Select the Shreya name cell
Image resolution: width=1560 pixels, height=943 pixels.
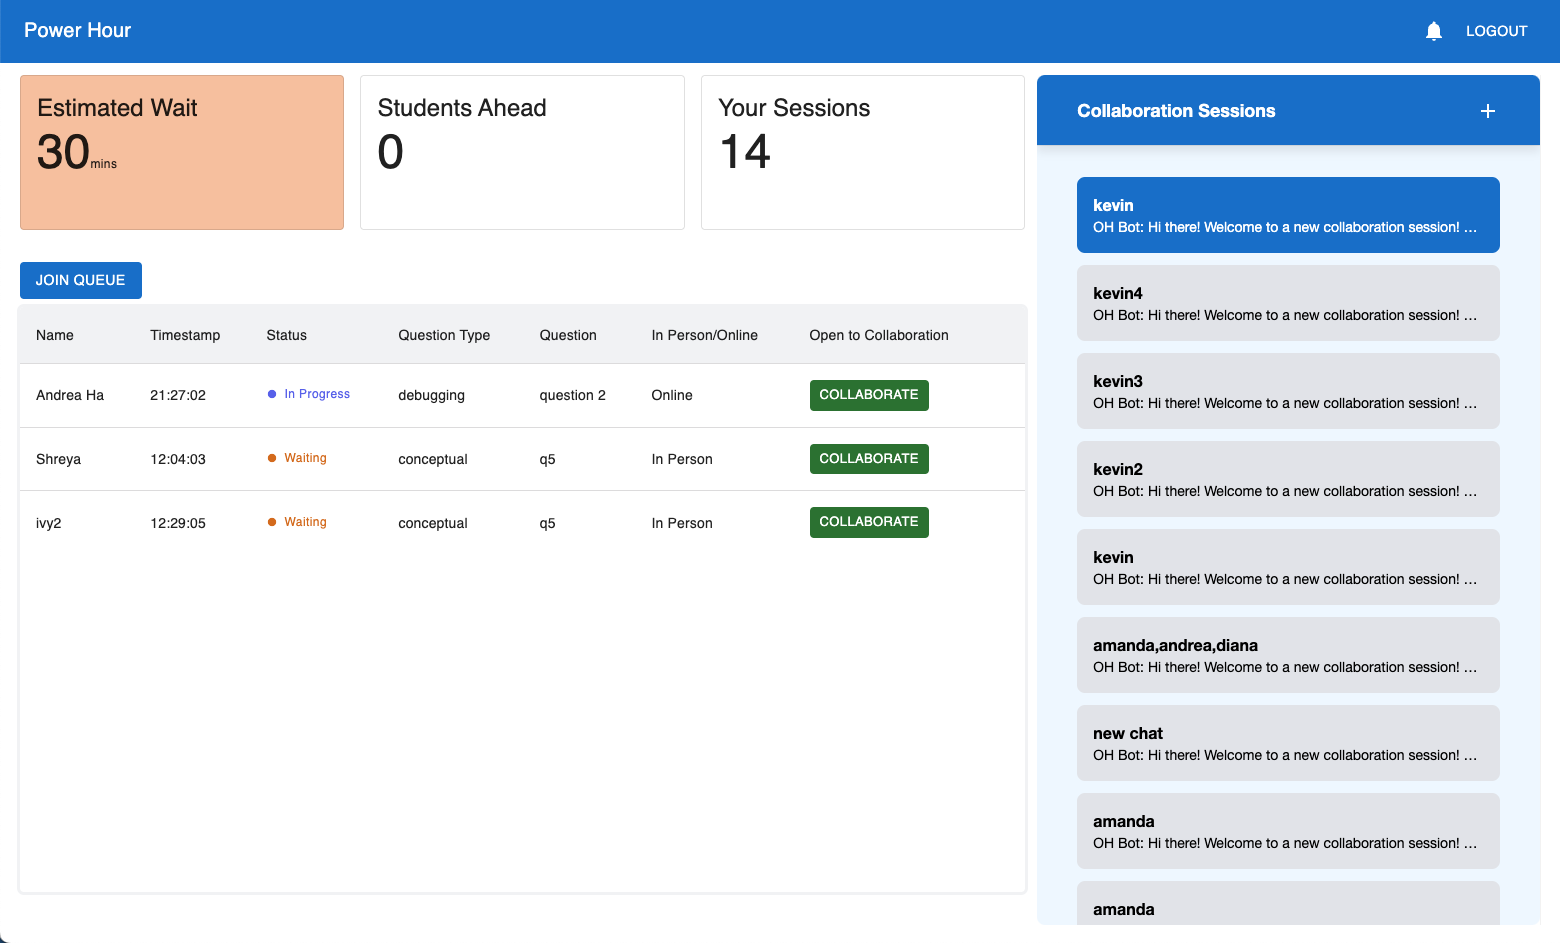pos(58,459)
